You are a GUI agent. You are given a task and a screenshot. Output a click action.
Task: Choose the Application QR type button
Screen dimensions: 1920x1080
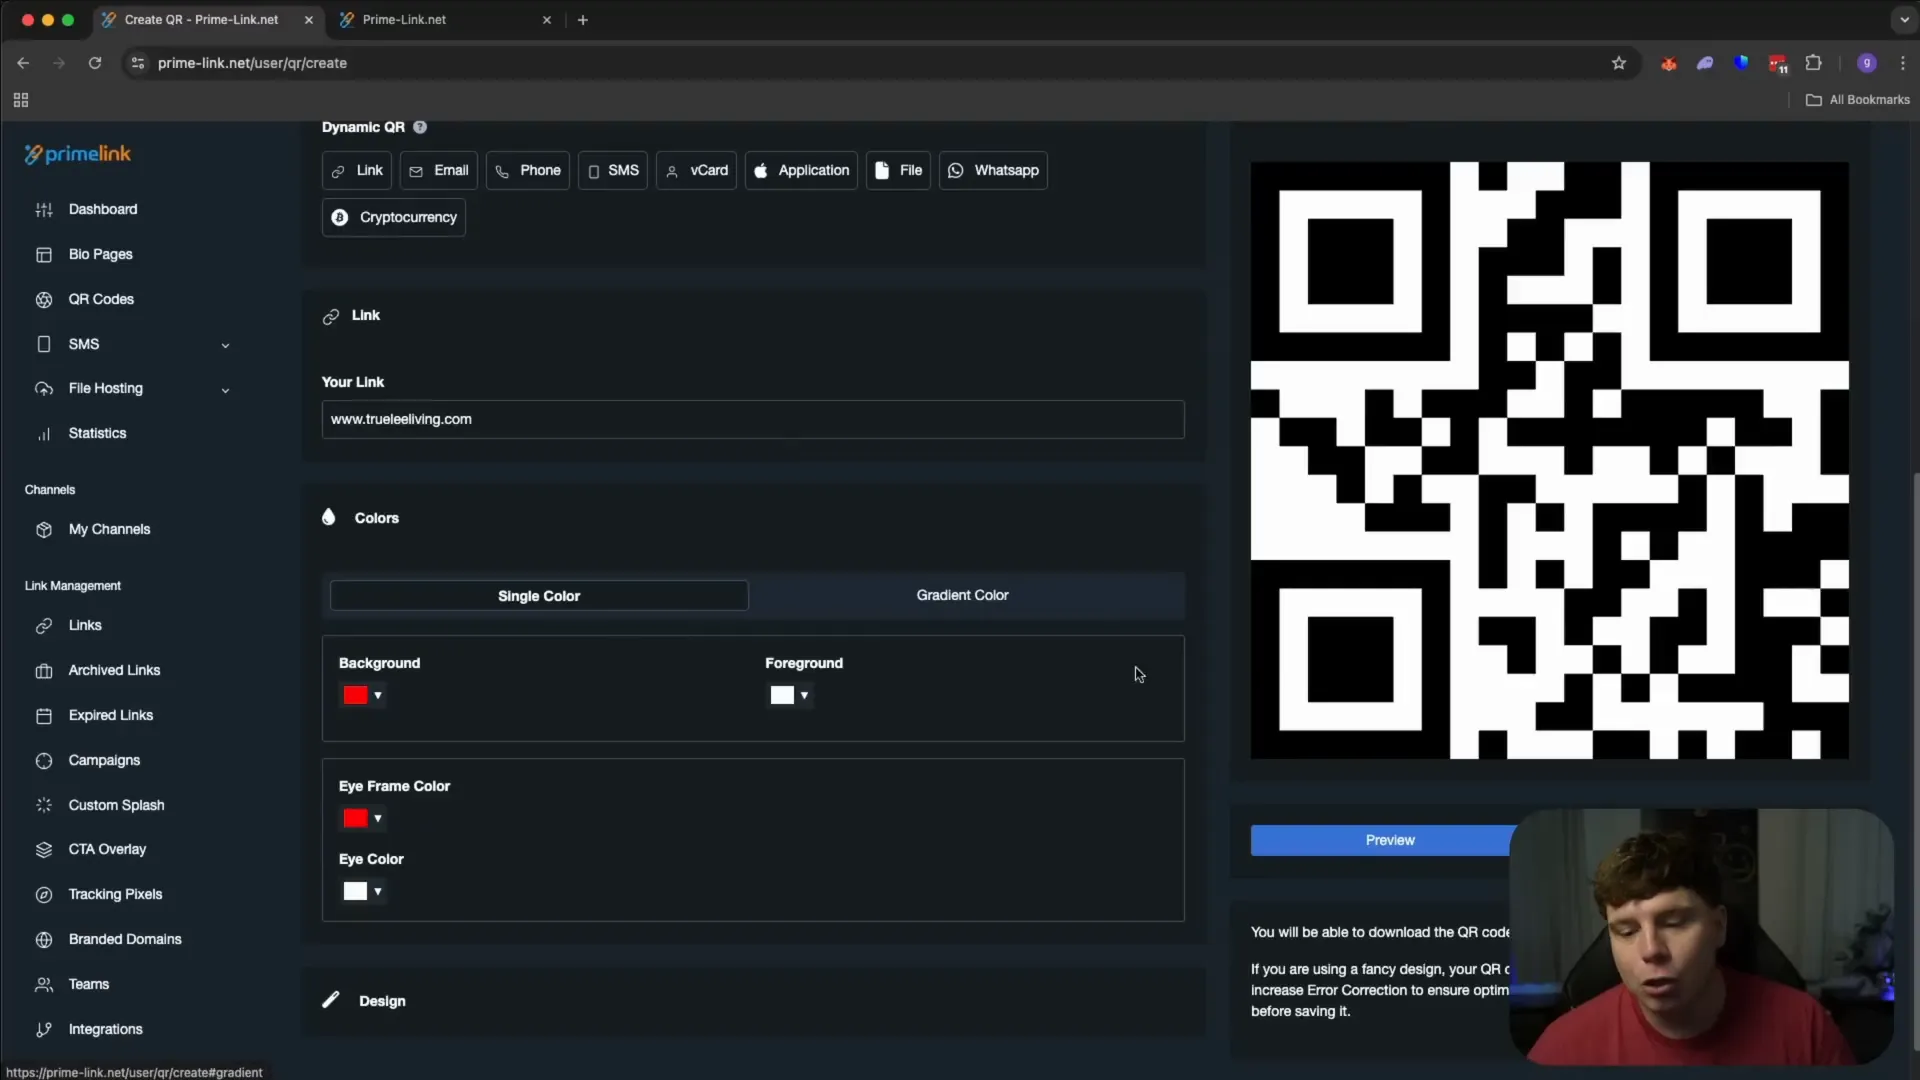801,171
